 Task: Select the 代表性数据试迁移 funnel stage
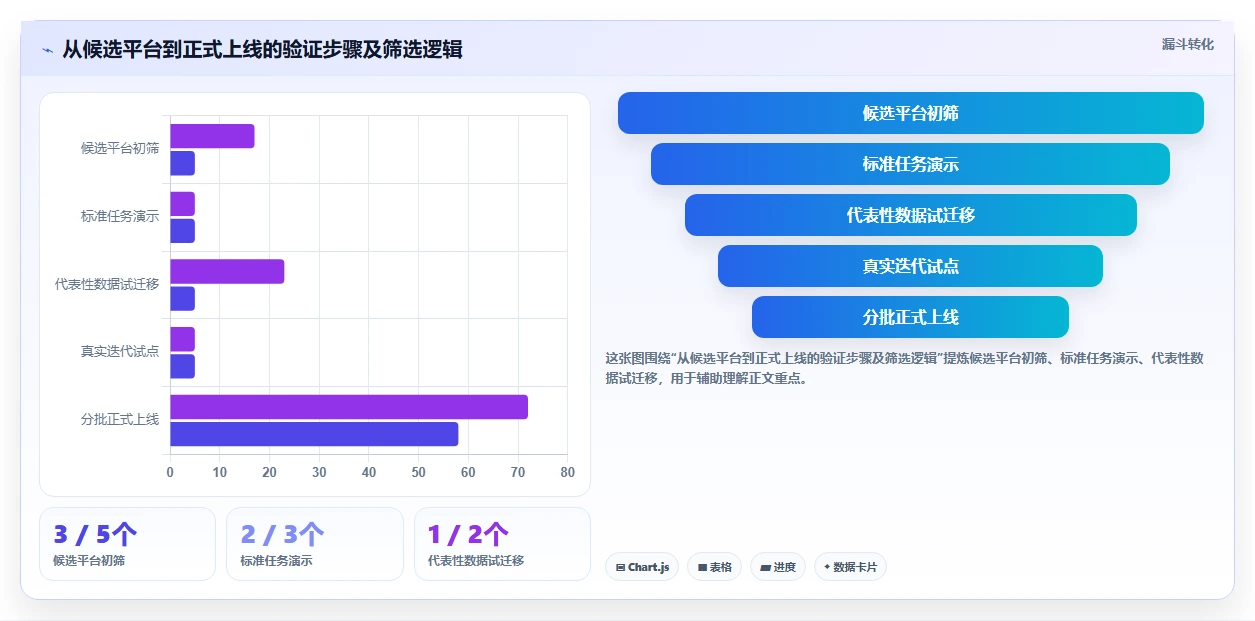tap(911, 215)
